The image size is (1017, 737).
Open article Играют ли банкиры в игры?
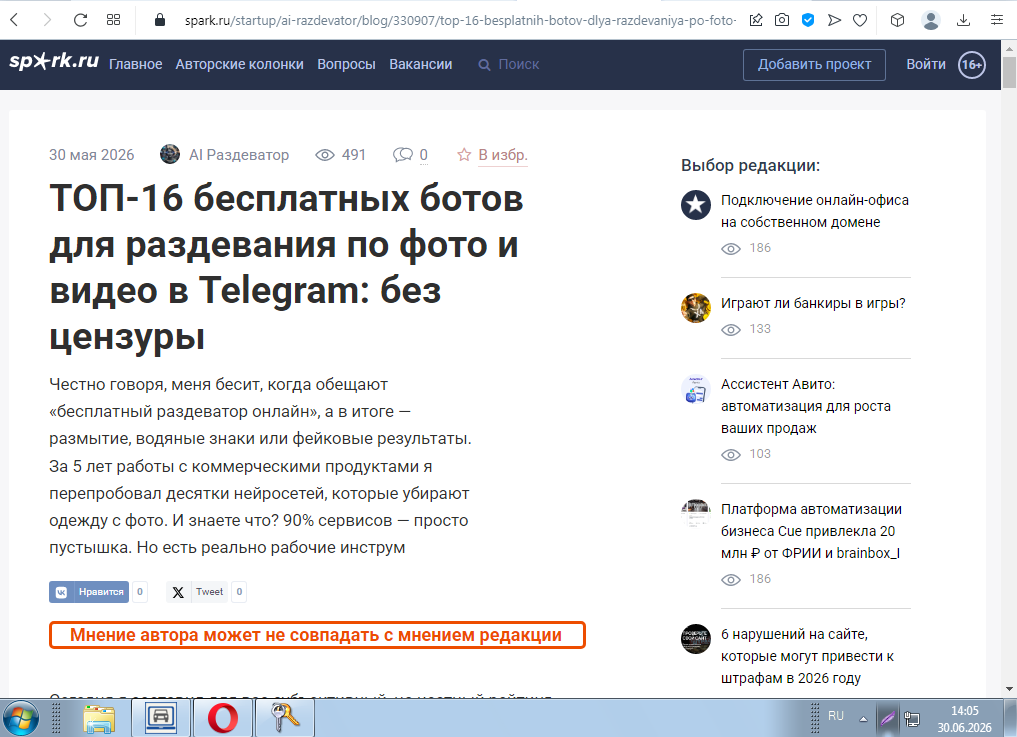point(813,303)
